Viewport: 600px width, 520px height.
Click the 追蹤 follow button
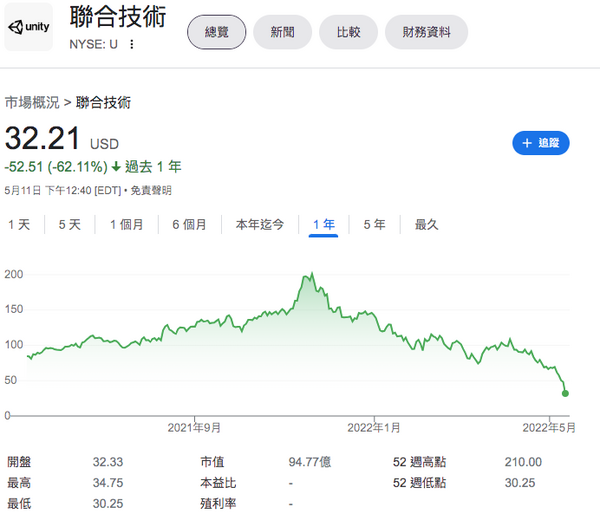(x=541, y=143)
